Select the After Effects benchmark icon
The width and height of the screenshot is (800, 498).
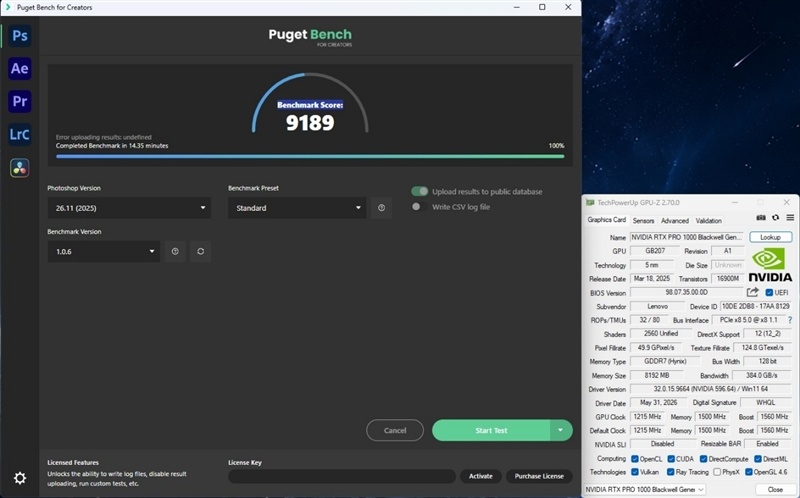19,68
